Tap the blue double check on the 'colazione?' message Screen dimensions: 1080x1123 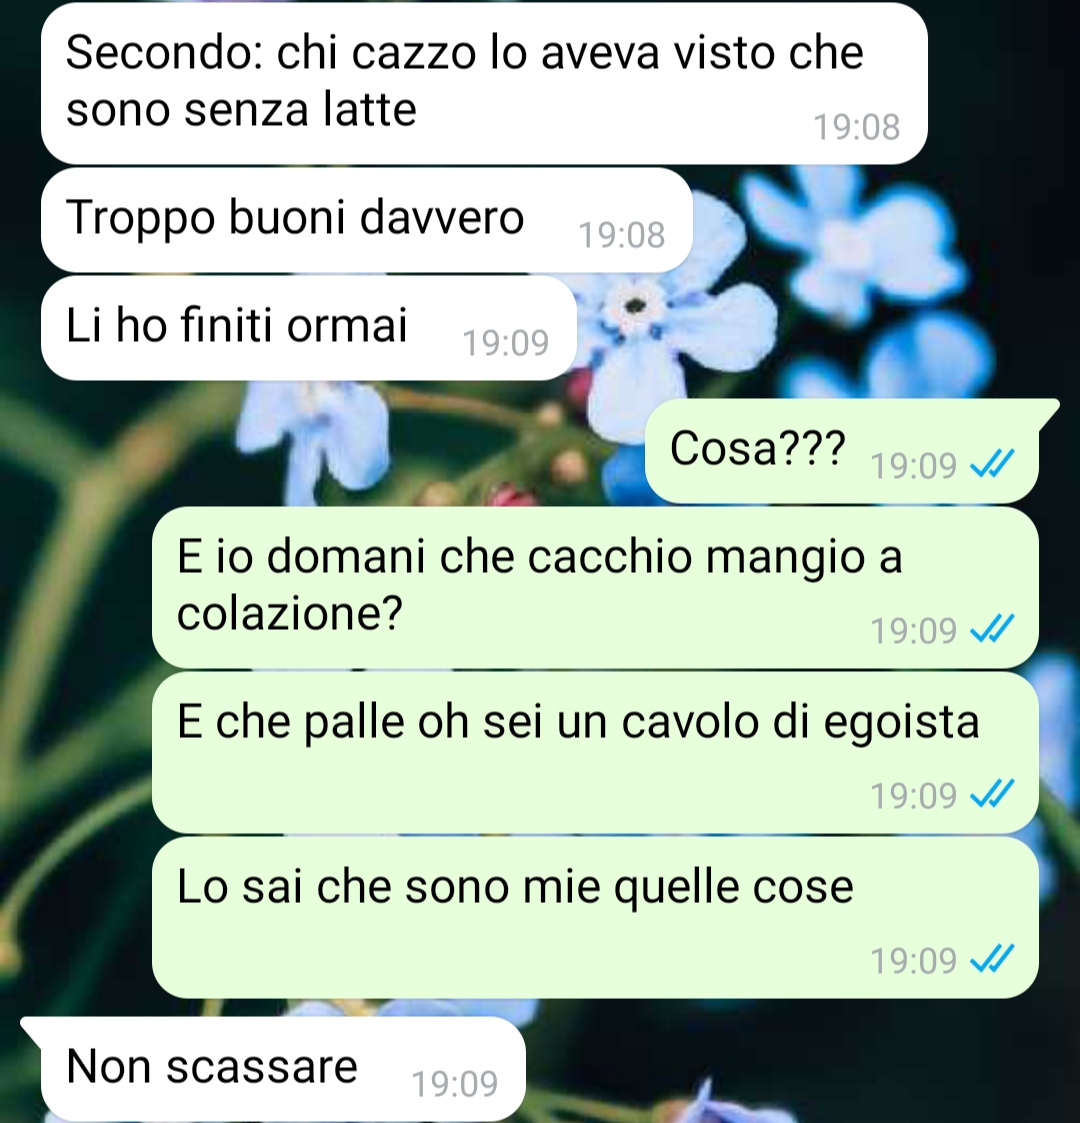(992, 628)
